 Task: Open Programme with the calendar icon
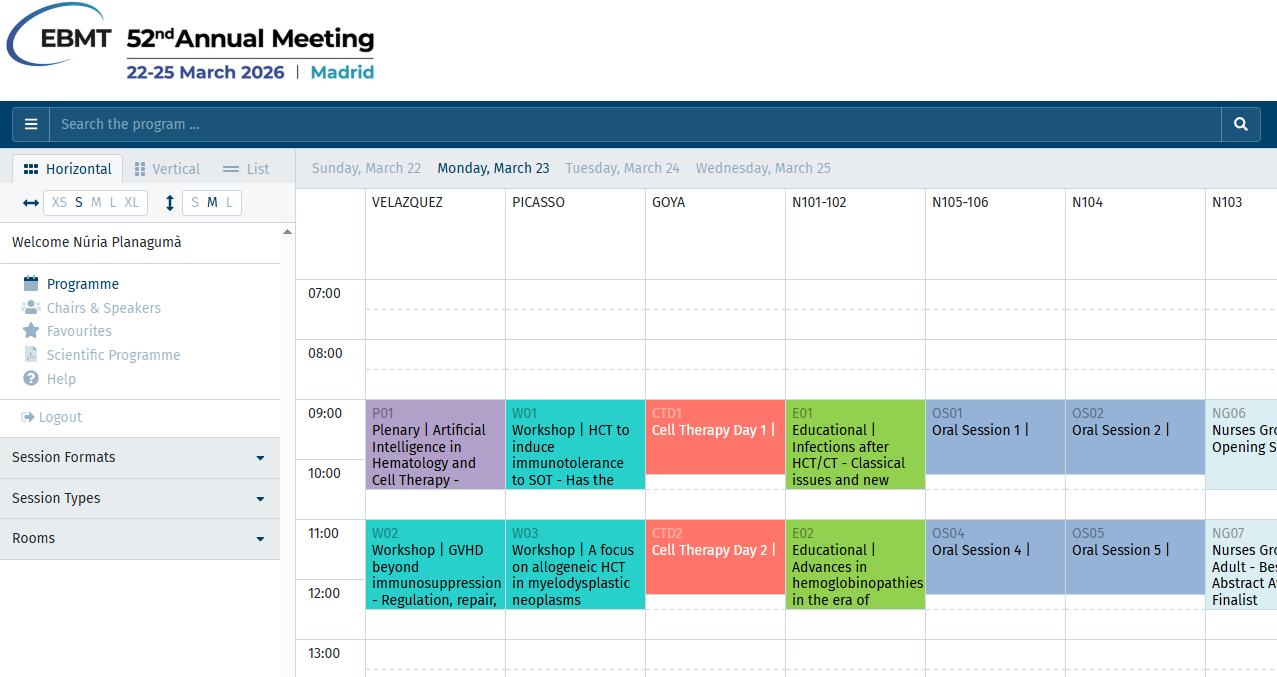pyautogui.click(x=31, y=284)
